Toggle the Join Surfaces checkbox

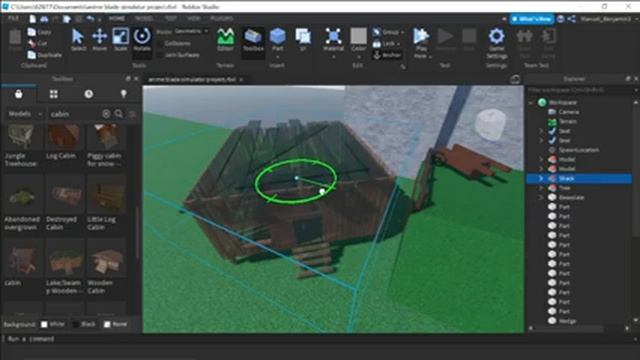160,55
